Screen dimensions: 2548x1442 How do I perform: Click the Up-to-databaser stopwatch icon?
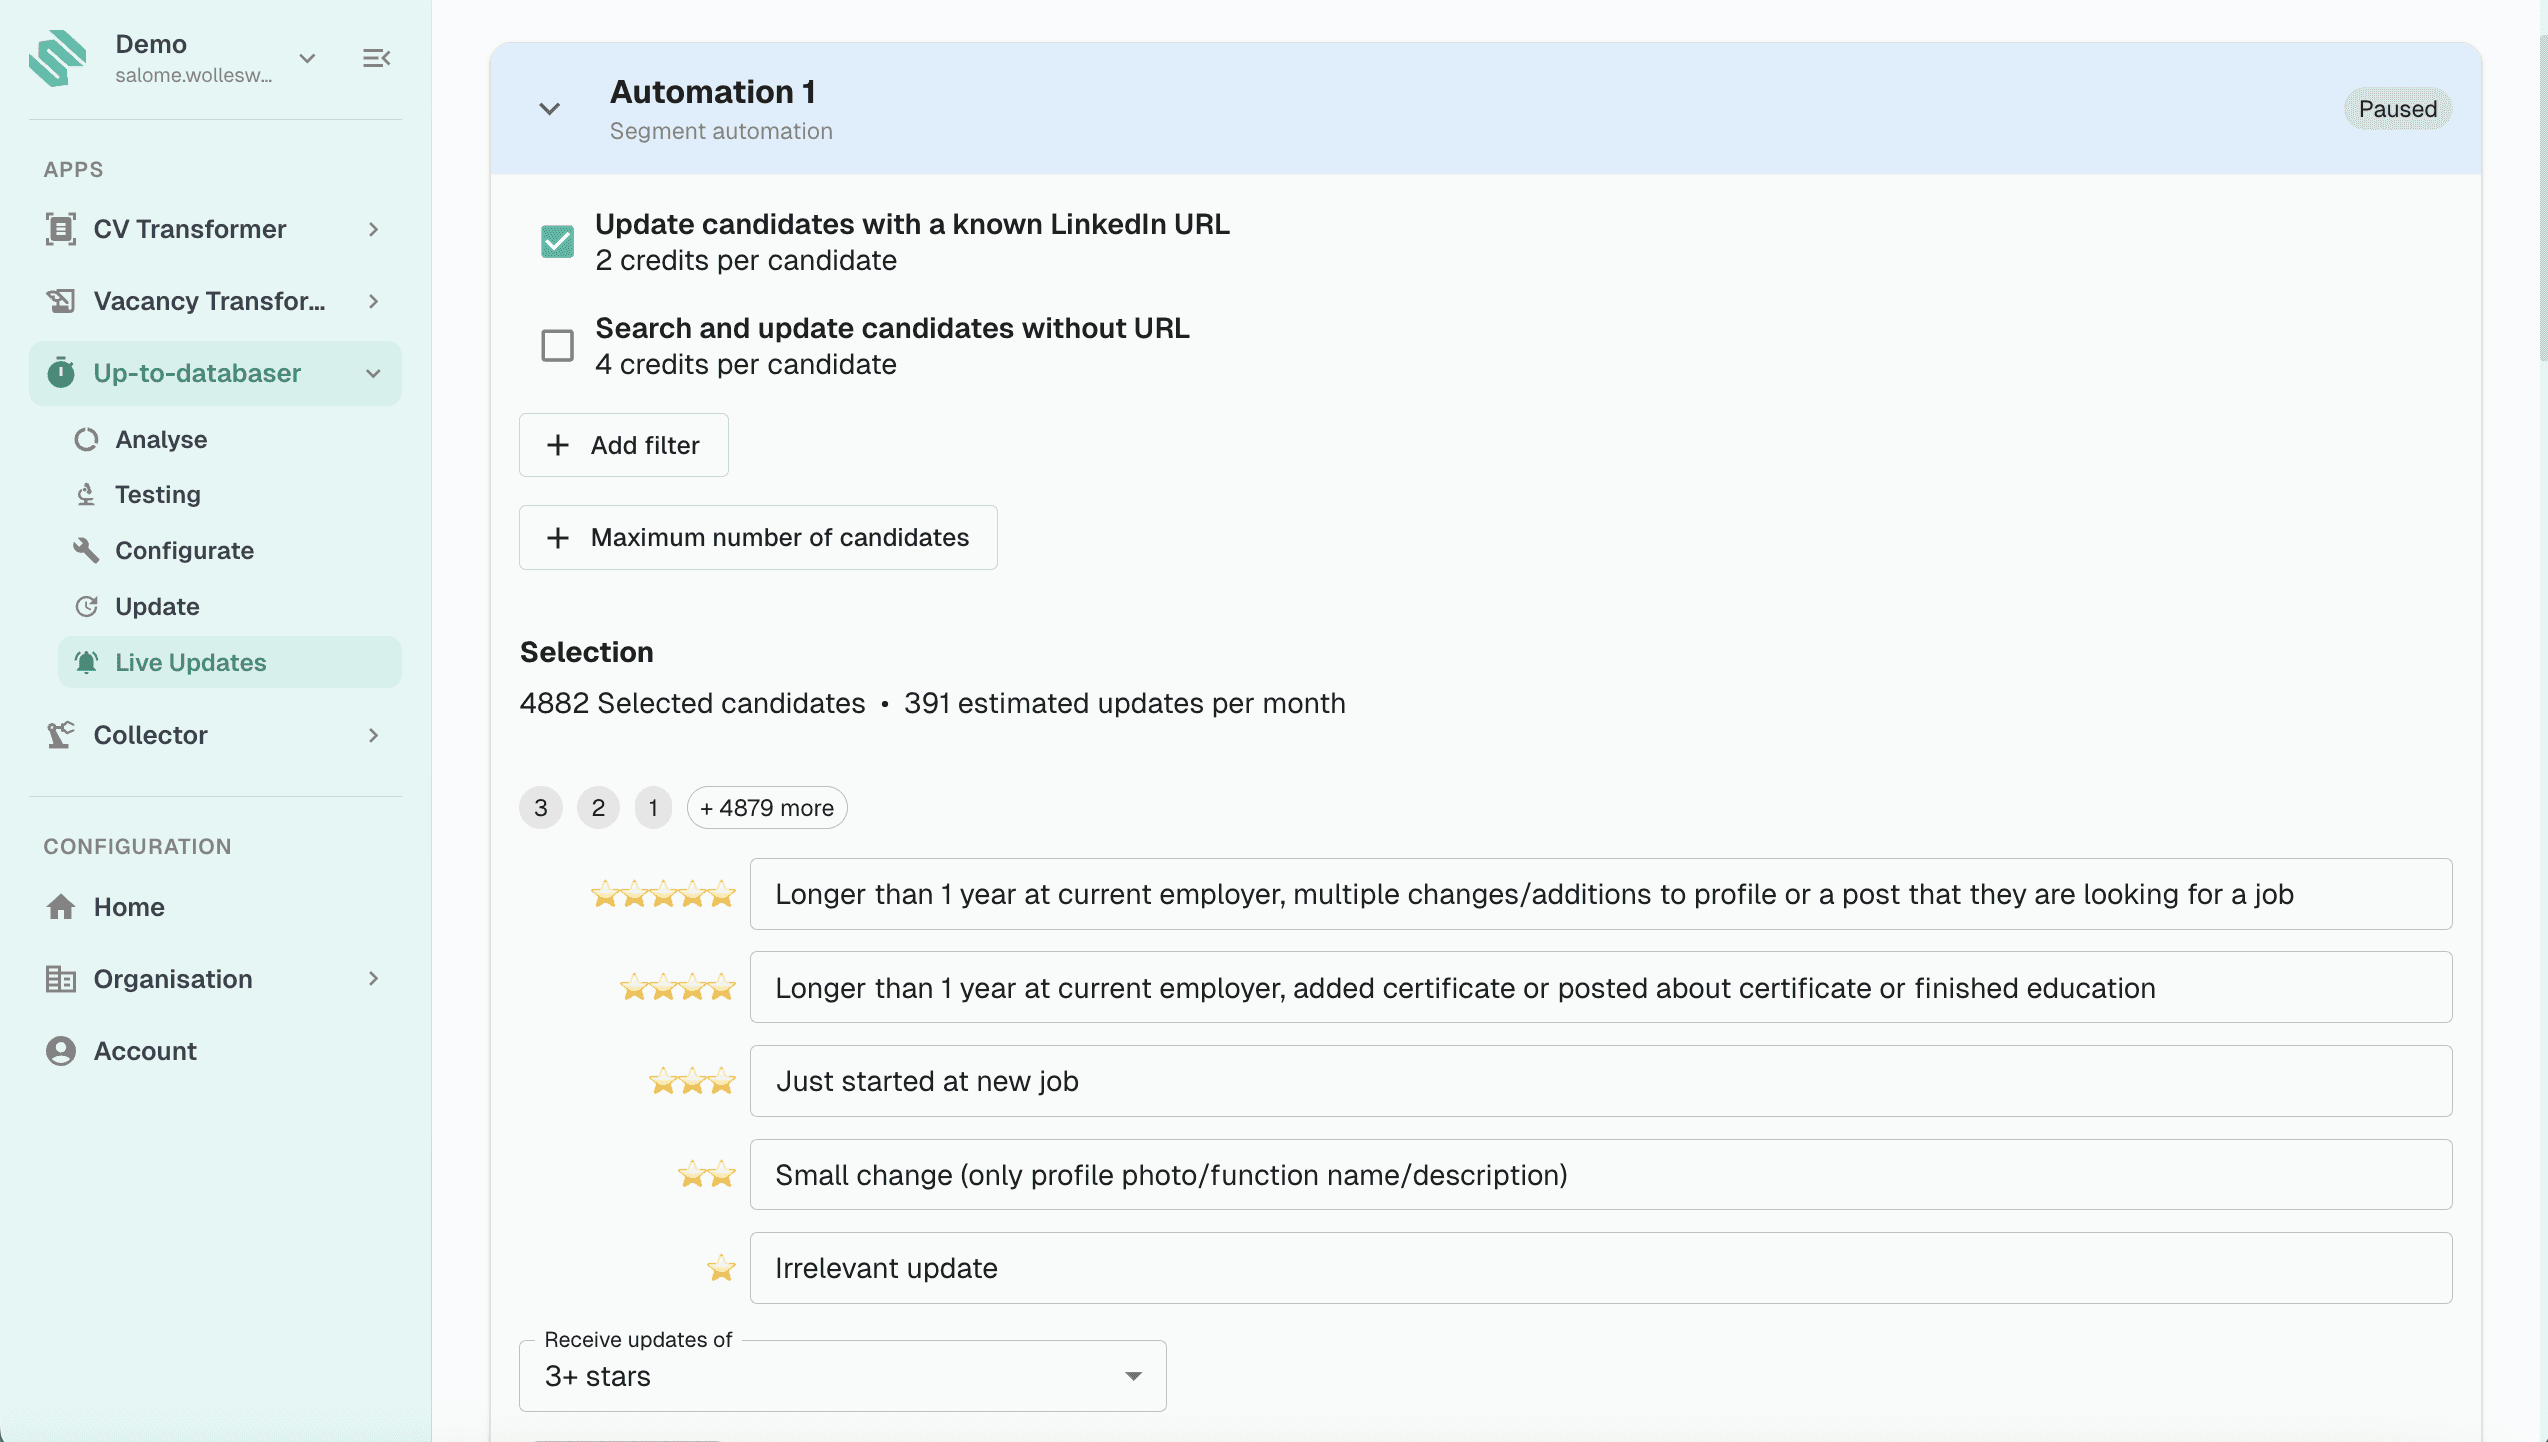coord(61,373)
